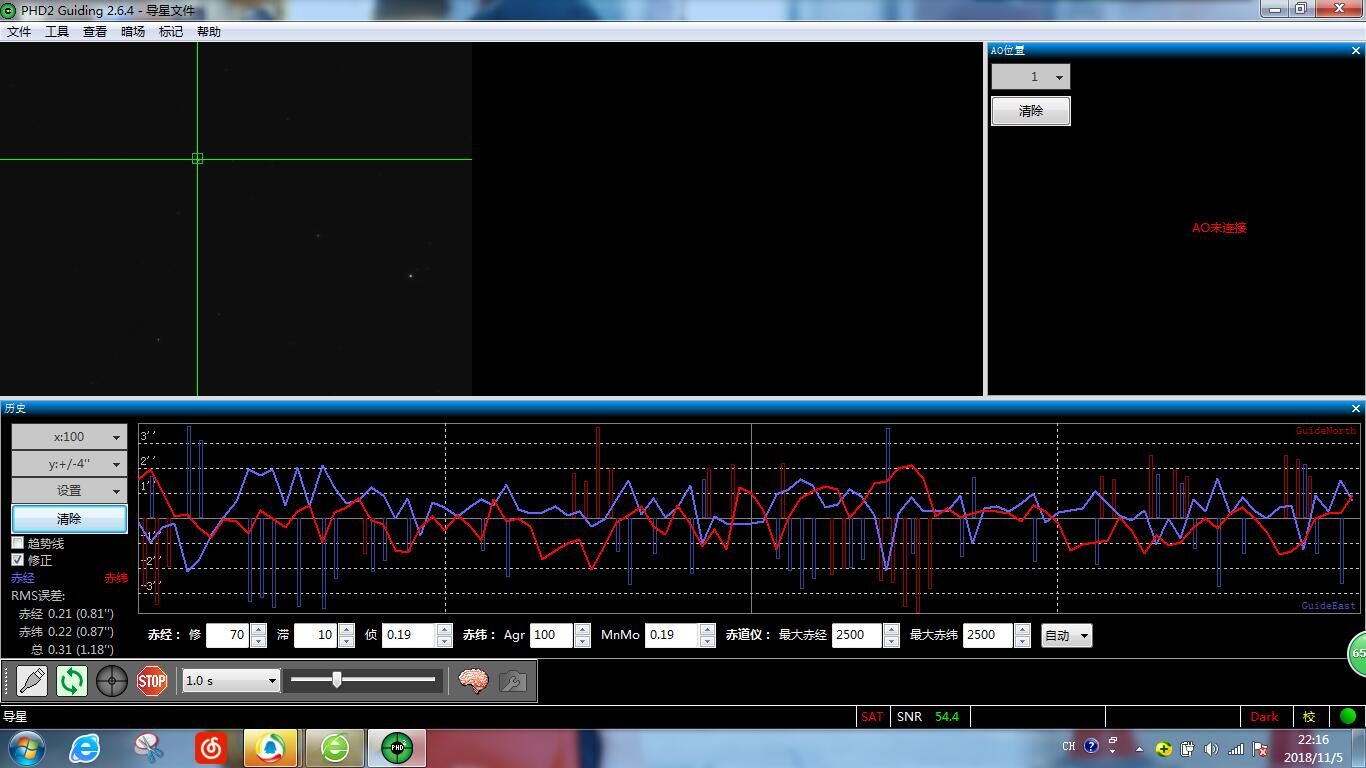Click the green status indicator in status bar
Screen dimensions: 1366x768
coord(1348,716)
